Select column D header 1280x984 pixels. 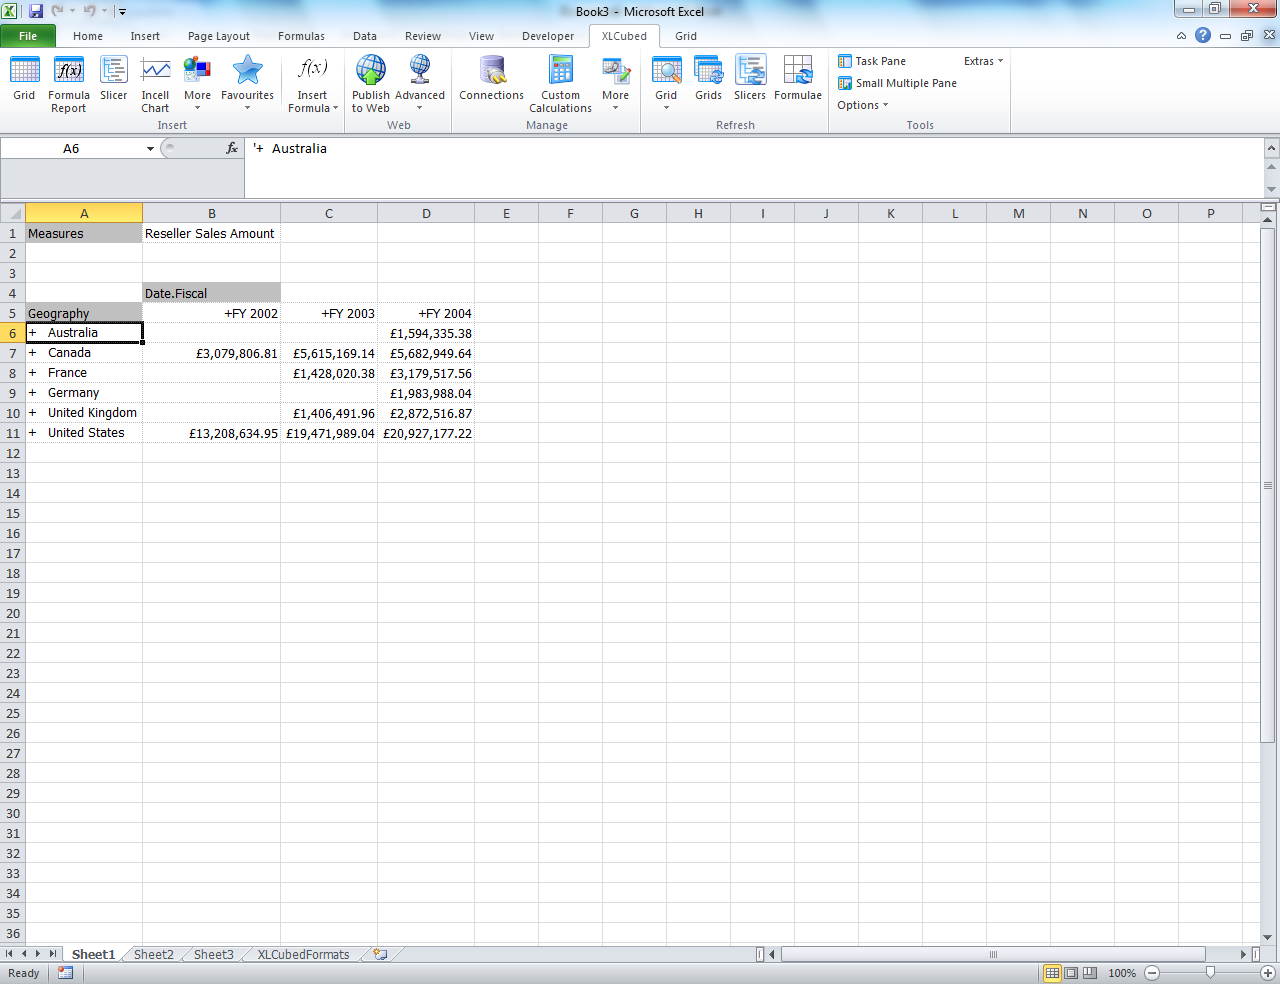click(x=426, y=213)
